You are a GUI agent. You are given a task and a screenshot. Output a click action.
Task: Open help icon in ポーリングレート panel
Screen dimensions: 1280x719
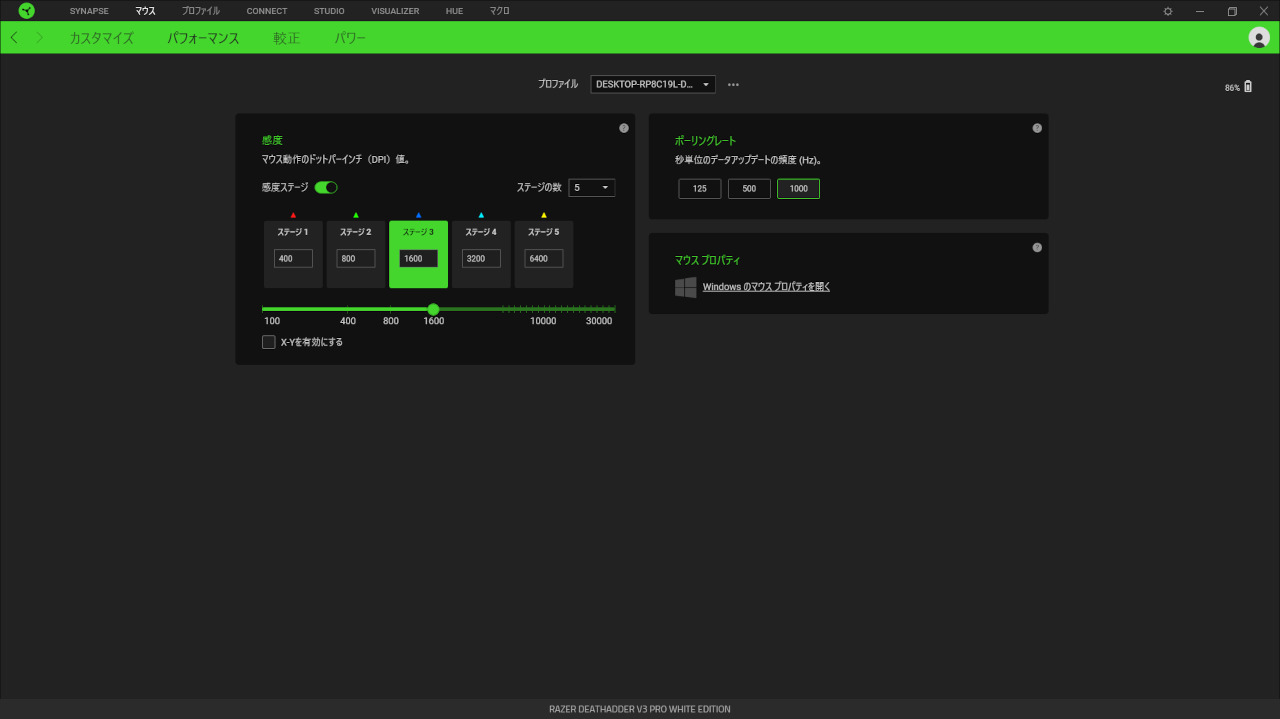(1037, 128)
